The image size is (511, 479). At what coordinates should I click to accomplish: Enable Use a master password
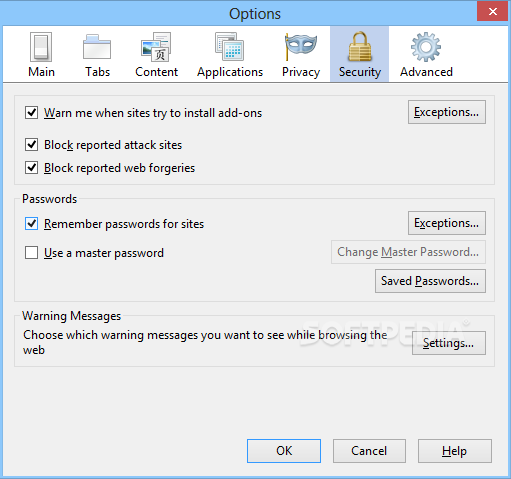pos(31,253)
